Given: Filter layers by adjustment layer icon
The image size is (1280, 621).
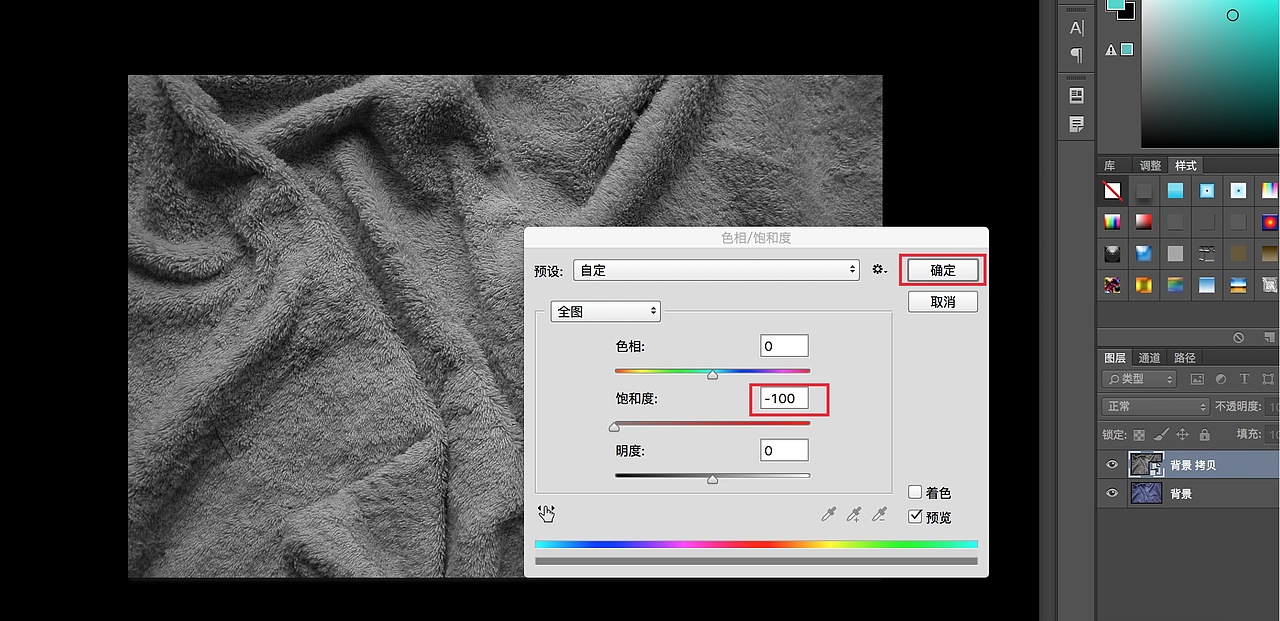Looking at the screenshot, I should pyautogui.click(x=1220, y=379).
